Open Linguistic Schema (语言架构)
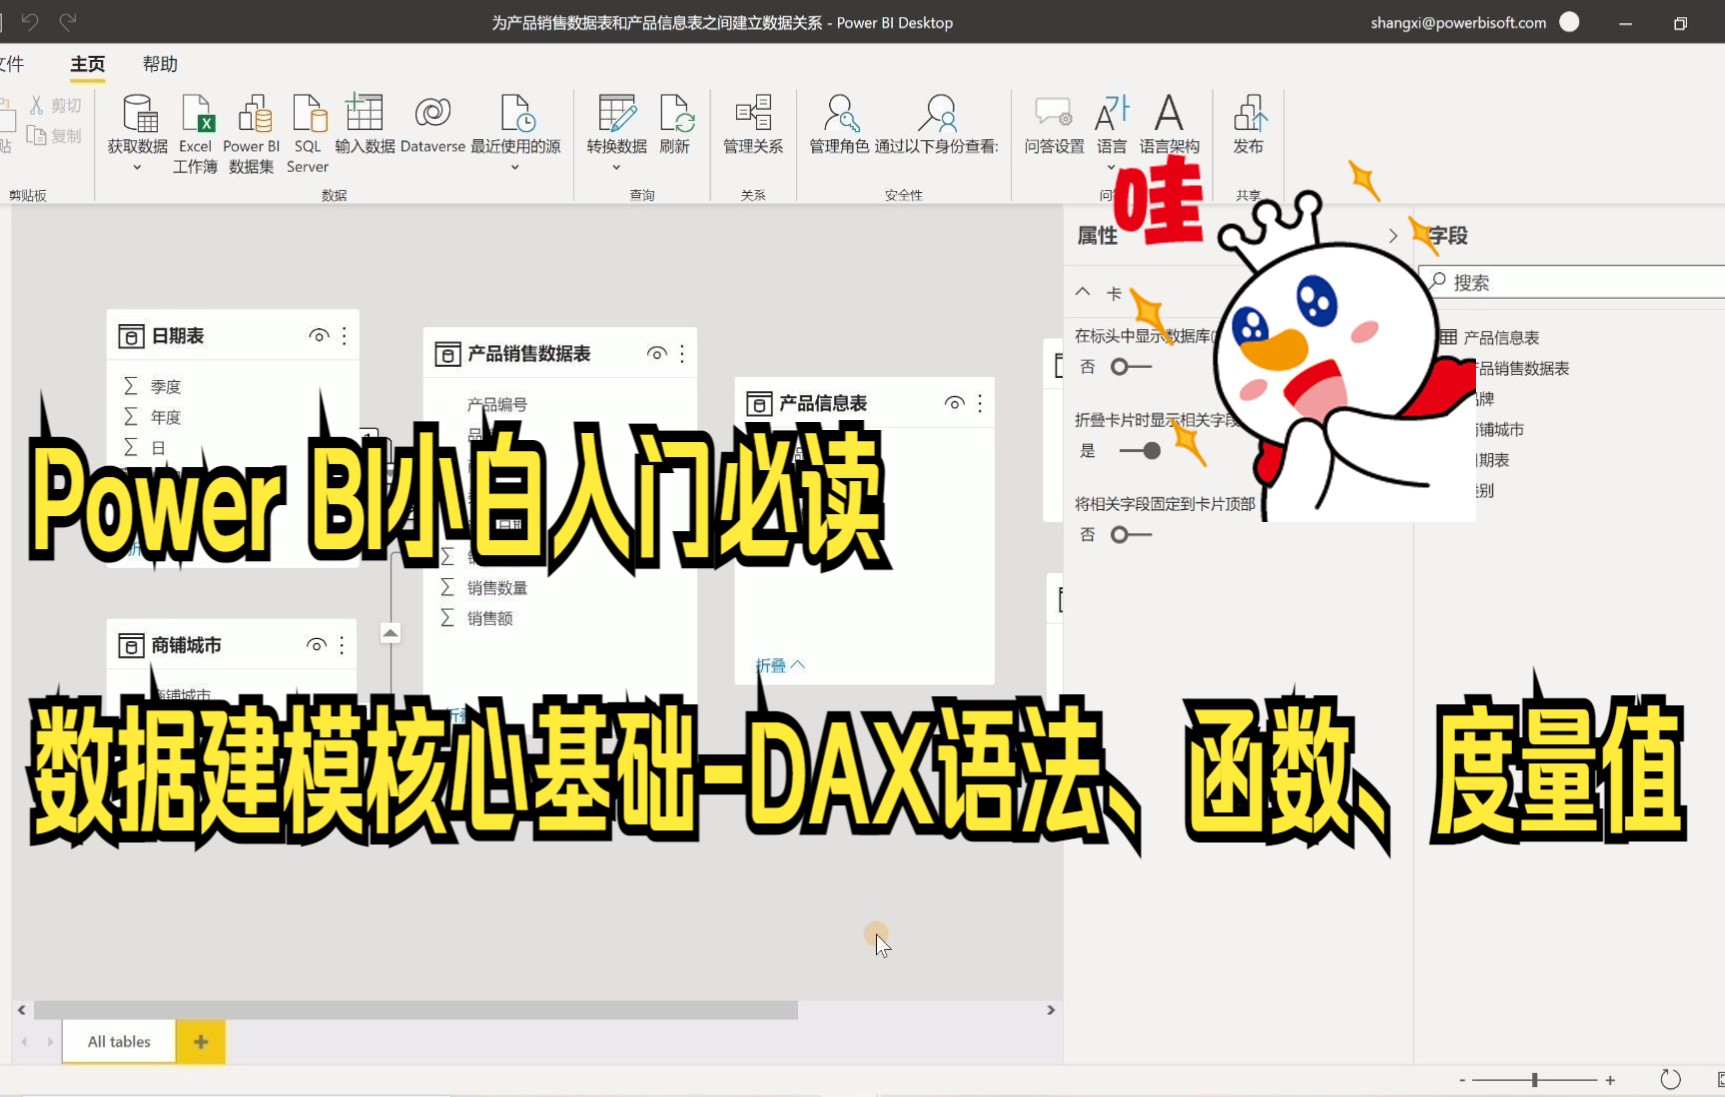The height and width of the screenshot is (1097, 1725). tap(1168, 113)
